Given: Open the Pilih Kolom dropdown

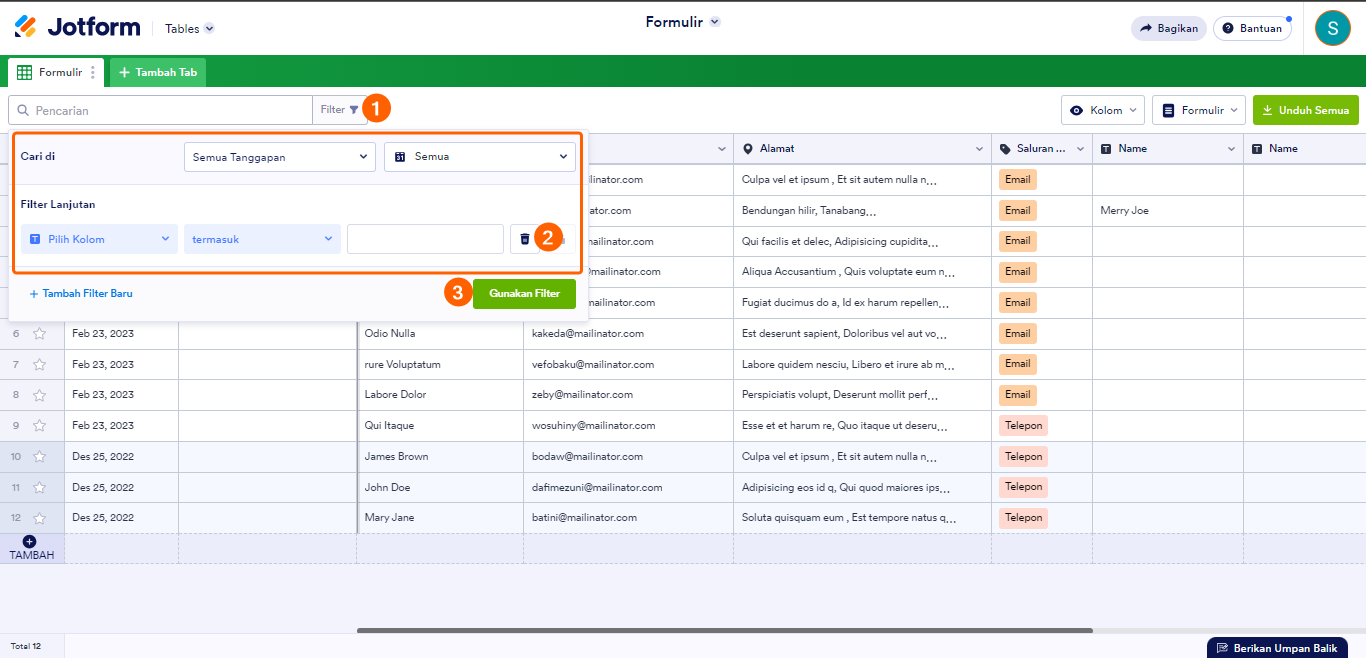Looking at the screenshot, I should [99, 239].
